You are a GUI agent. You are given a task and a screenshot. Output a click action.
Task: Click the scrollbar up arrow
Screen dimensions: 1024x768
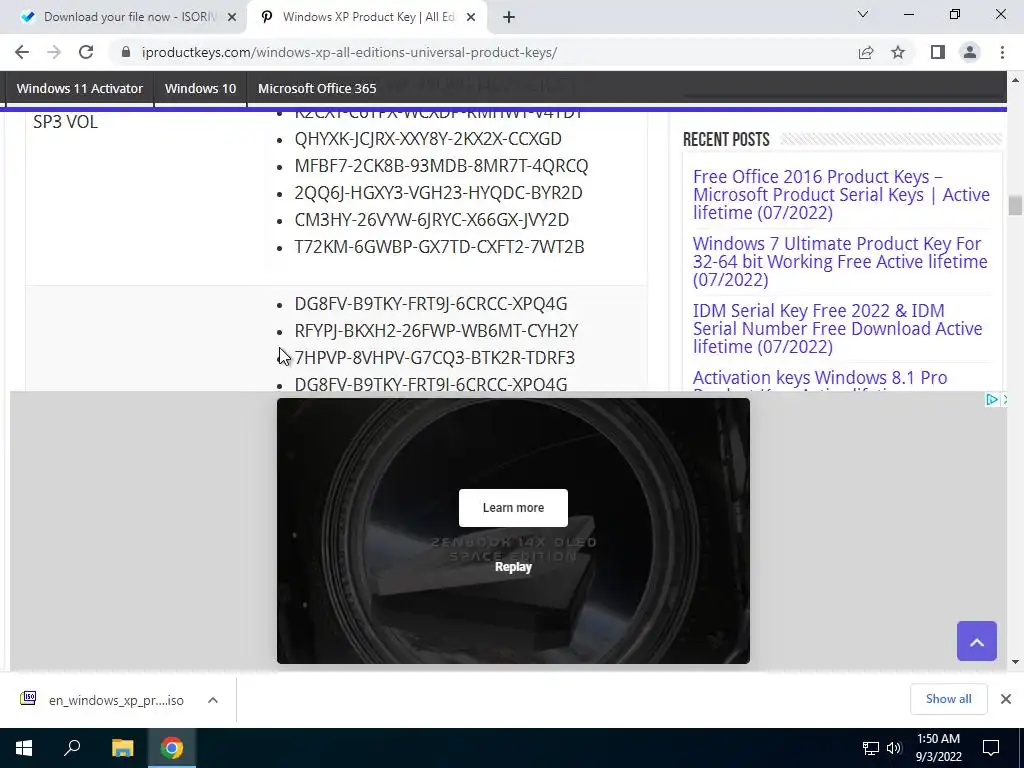click(x=1015, y=80)
